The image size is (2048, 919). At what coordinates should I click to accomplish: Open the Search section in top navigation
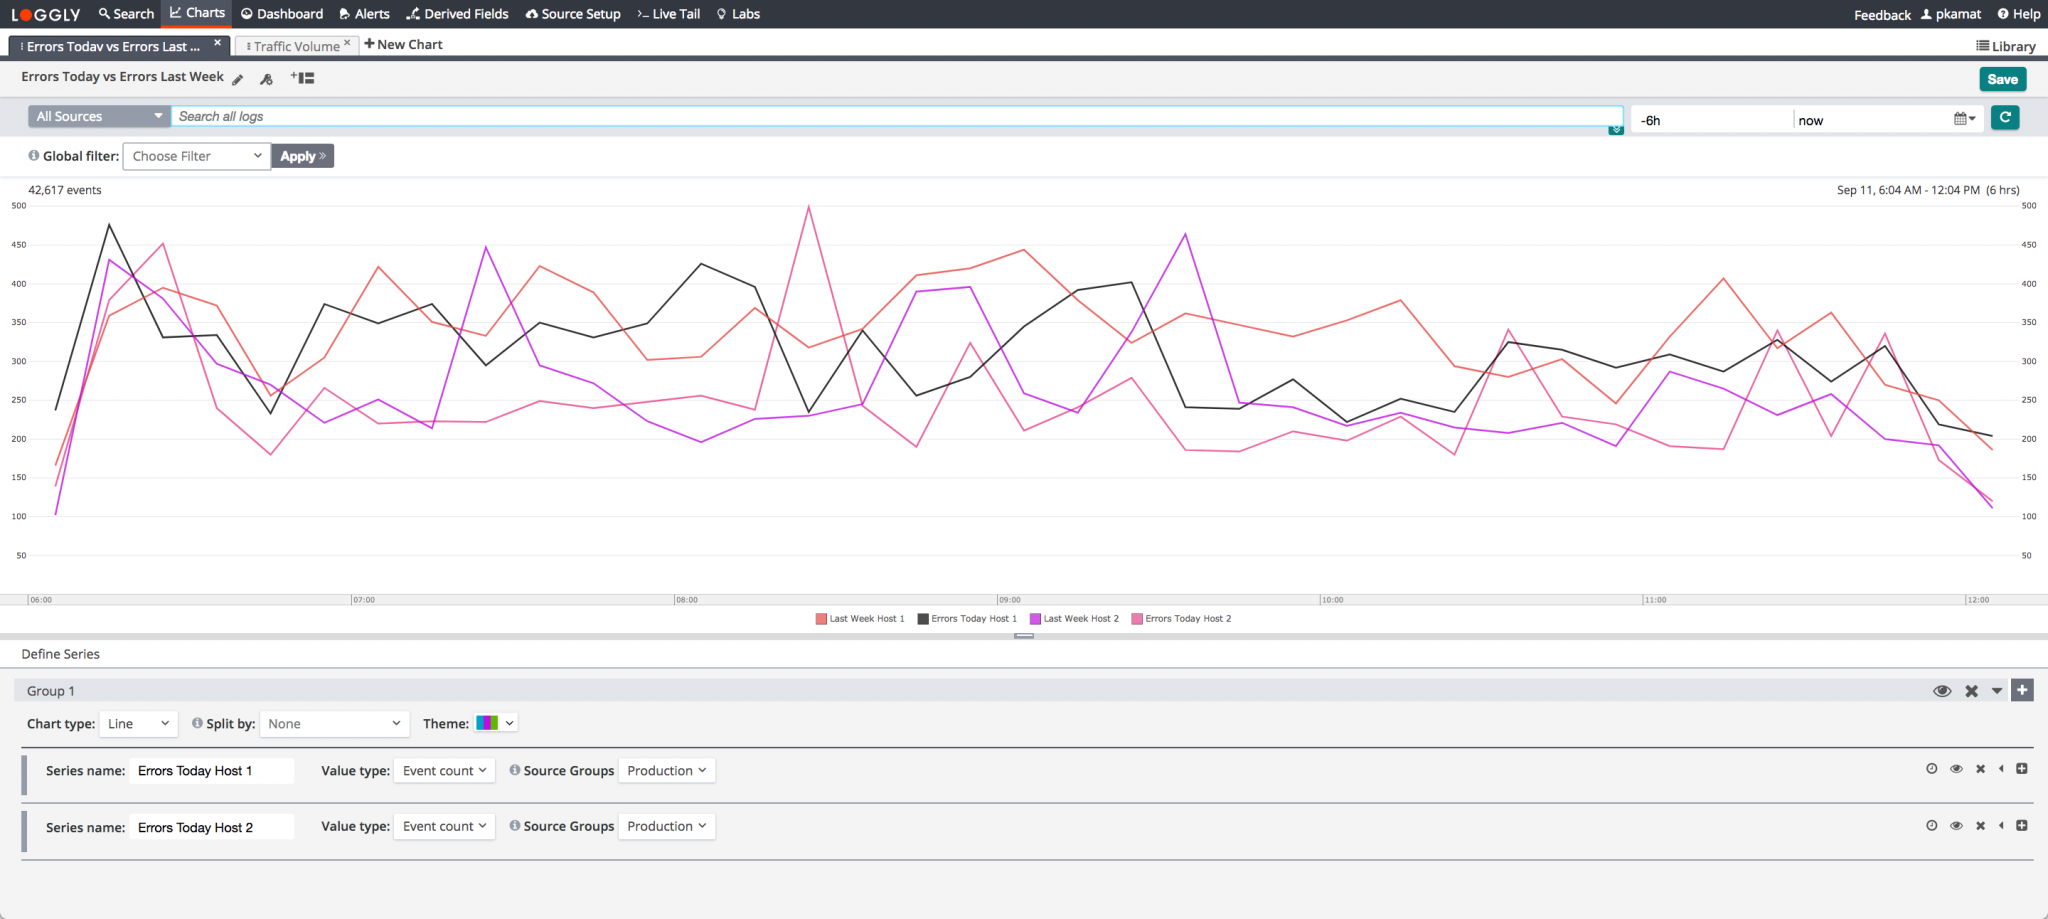(125, 13)
